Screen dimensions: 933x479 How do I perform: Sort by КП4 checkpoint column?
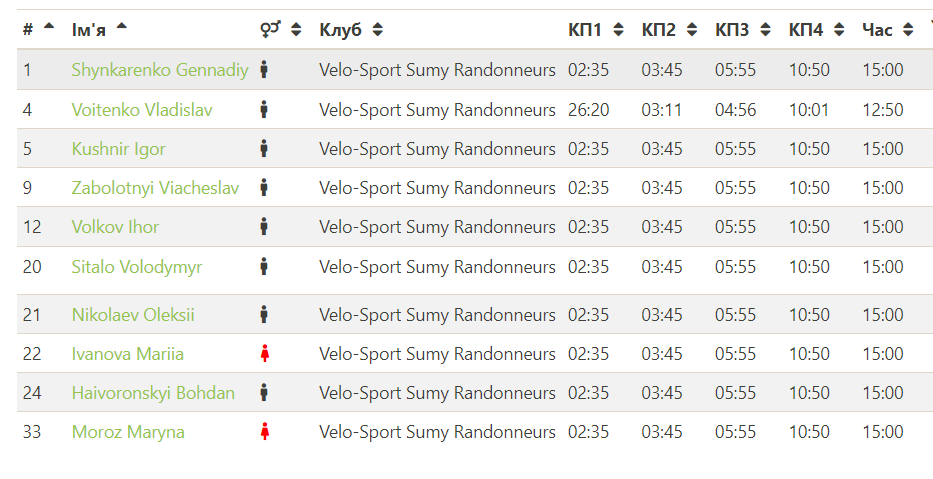click(839, 30)
